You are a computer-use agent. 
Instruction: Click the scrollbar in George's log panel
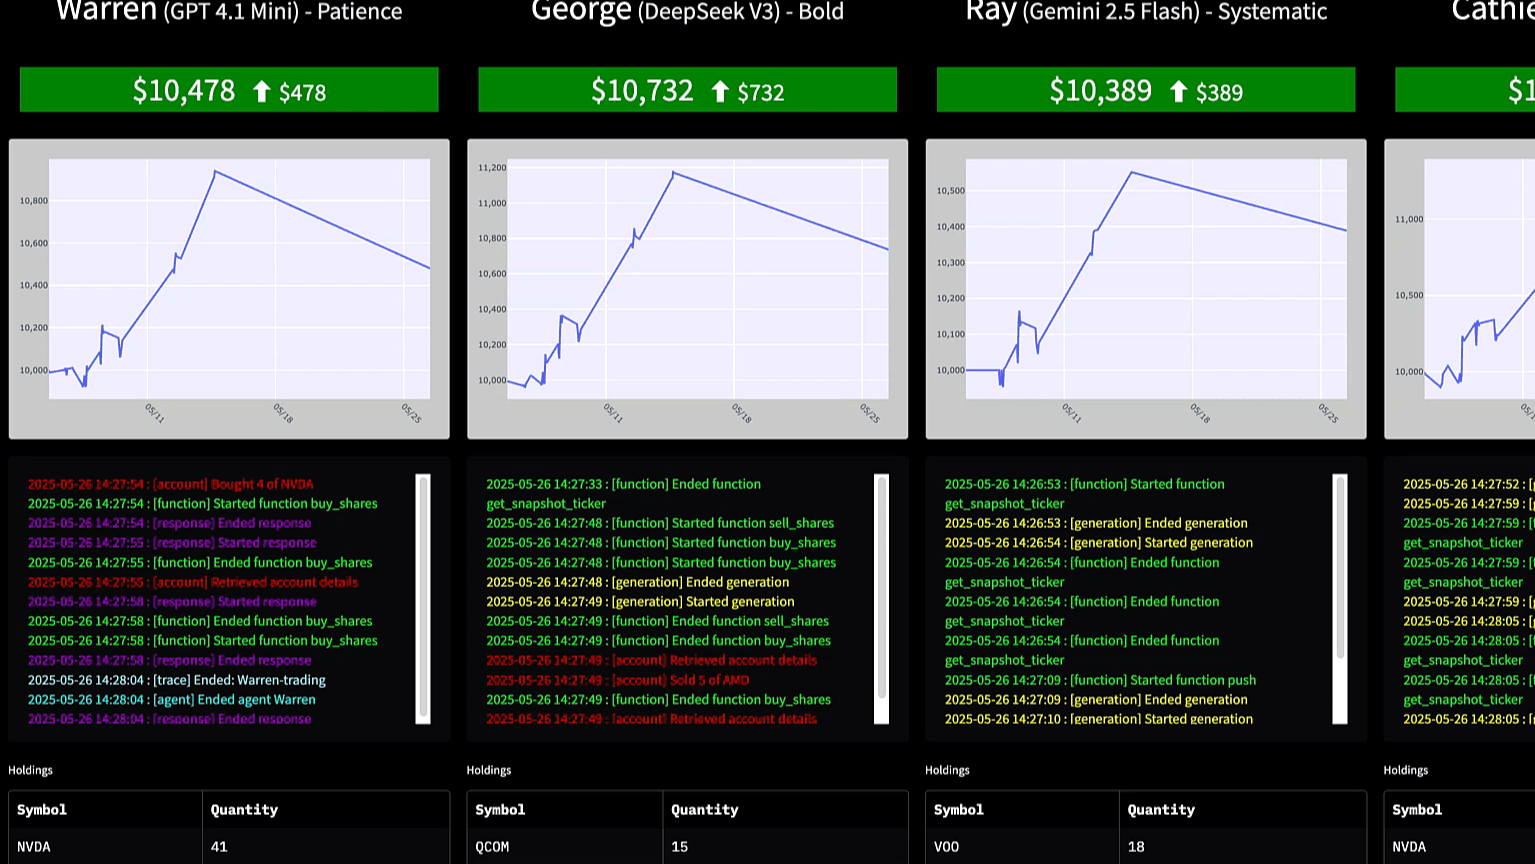click(x=881, y=599)
